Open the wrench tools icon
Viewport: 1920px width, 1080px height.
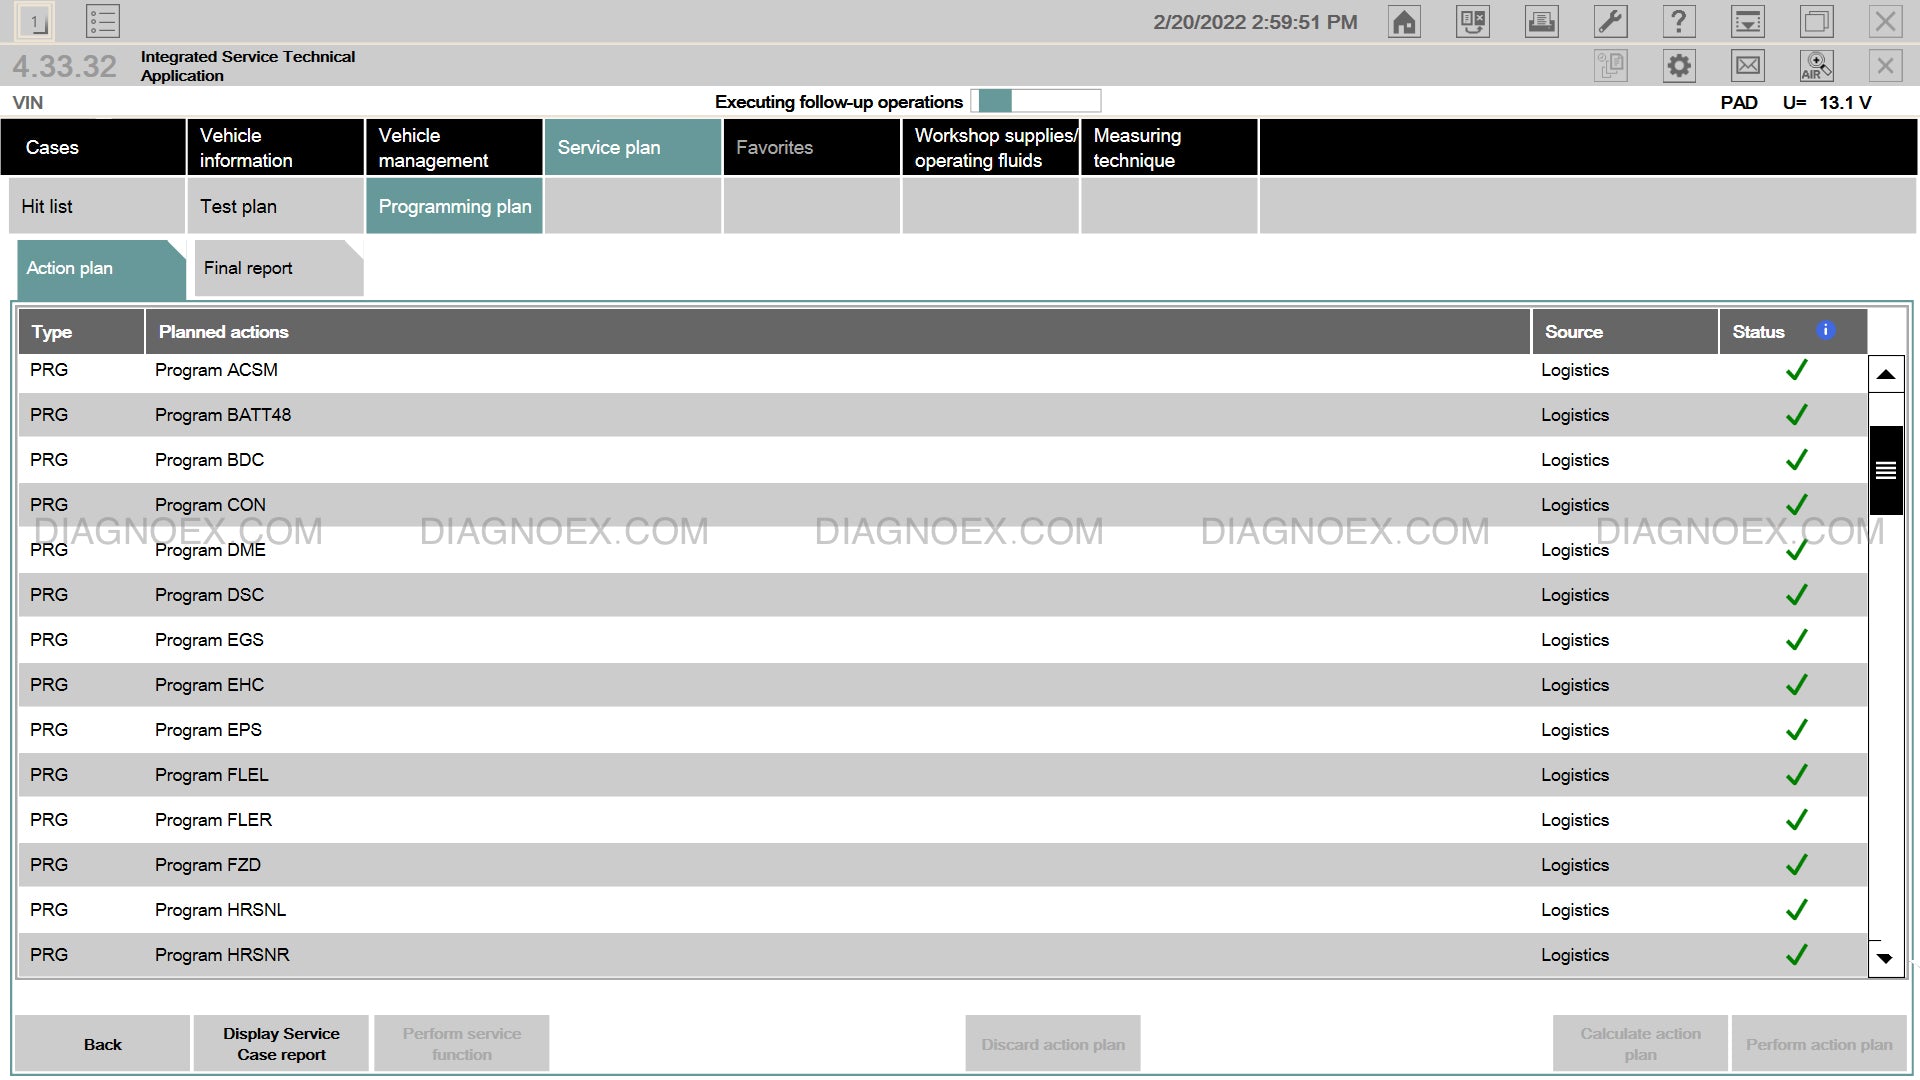[x=1610, y=21]
